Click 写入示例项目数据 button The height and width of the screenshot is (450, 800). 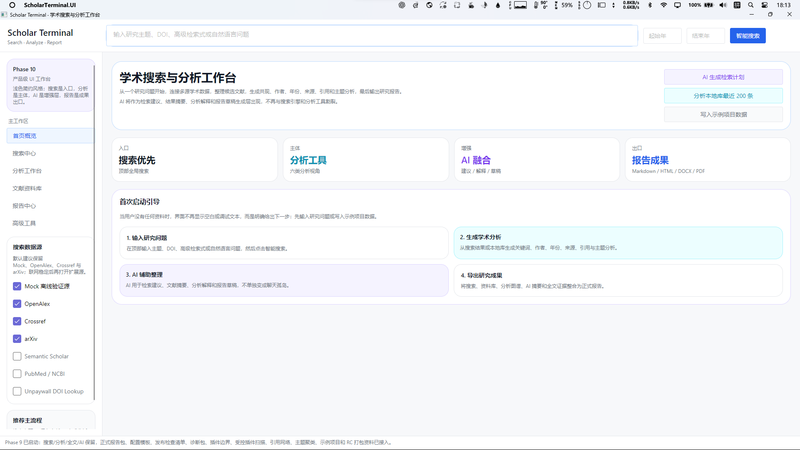(x=723, y=114)
